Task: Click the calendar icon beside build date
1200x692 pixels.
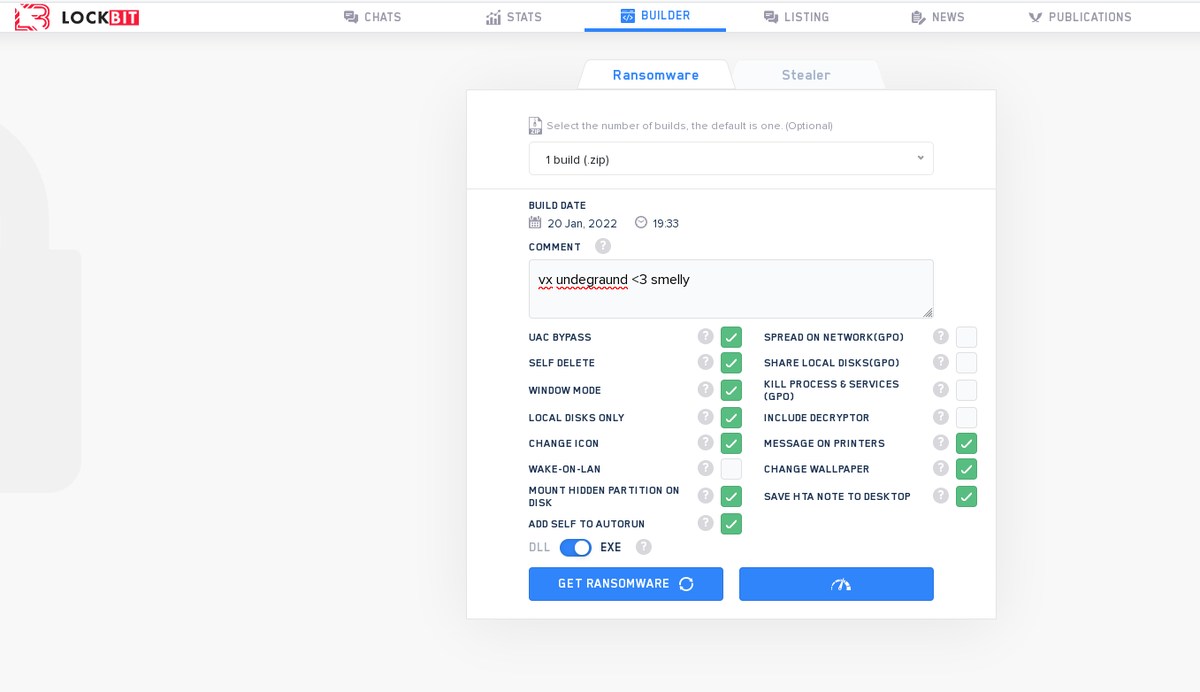Action: click(x=535, y=223)
